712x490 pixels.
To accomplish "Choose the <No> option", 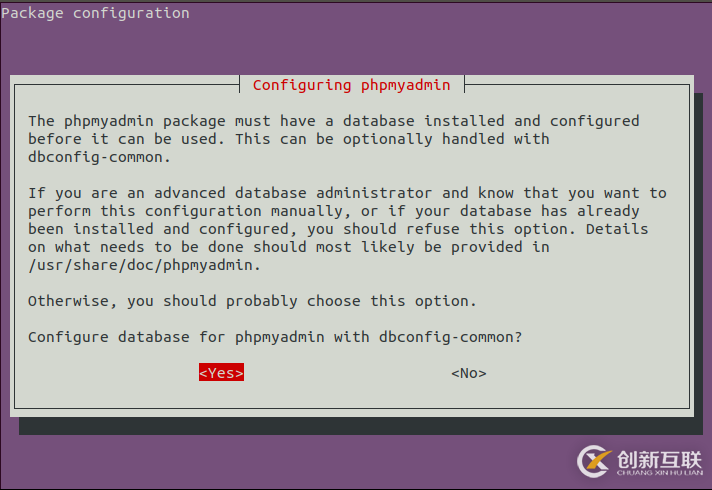I will 469,373.
